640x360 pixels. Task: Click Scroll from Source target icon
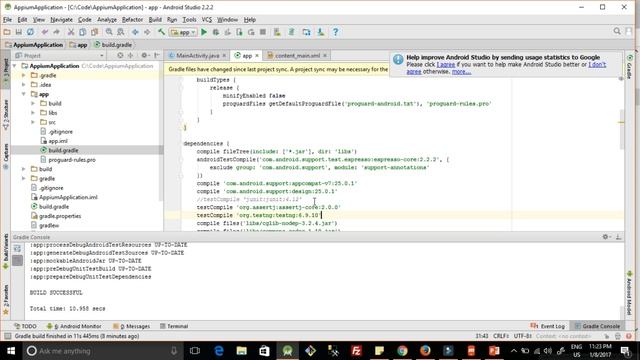tap(120, 55)
